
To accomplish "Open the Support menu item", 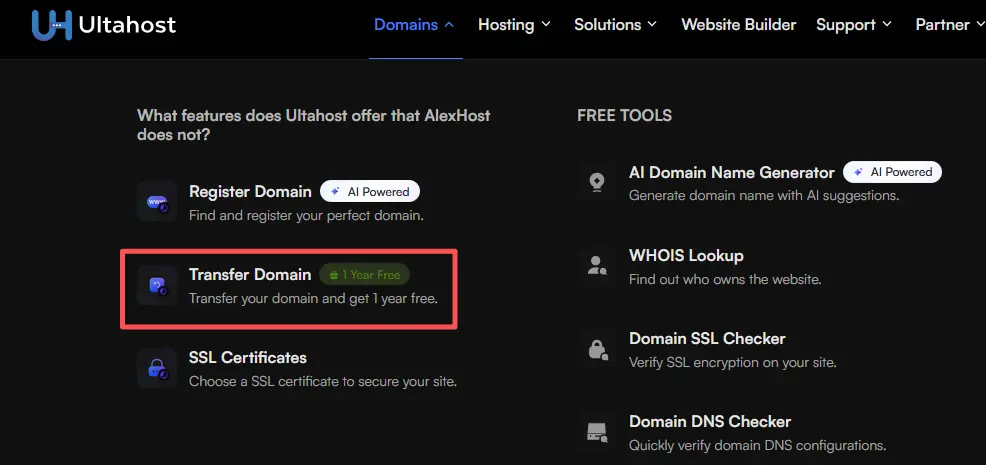I will pos(846,25).
